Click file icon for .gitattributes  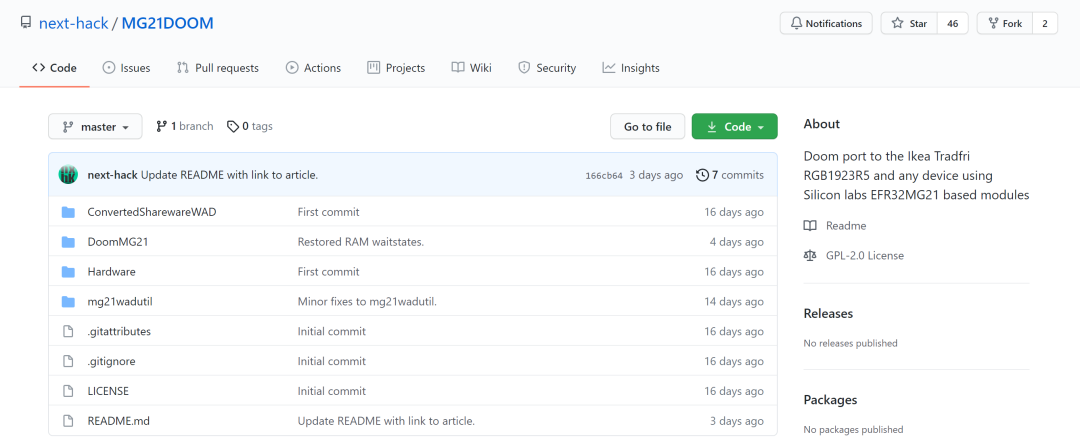[68, 331]
